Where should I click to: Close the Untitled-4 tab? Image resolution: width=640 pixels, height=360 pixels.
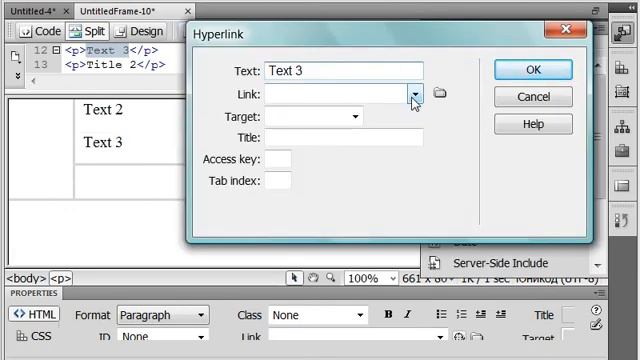pos(67,11)
